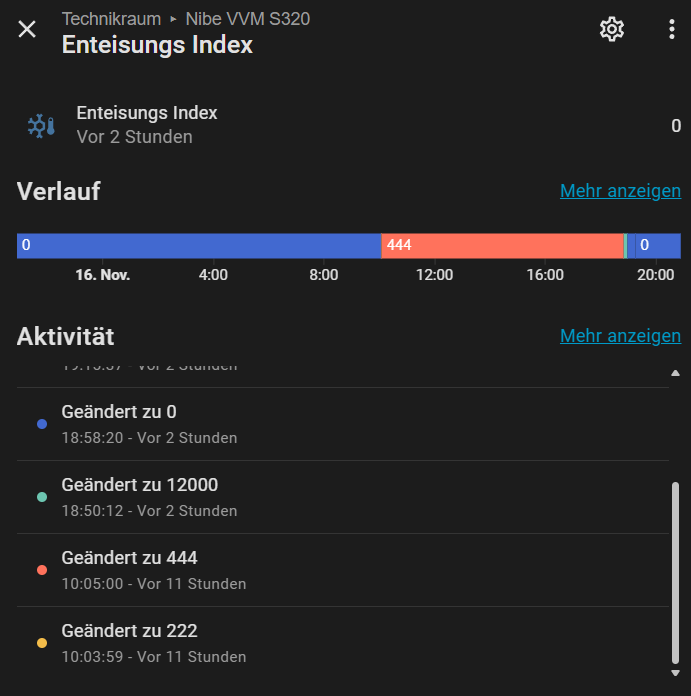Screen dimensions: 691x696
Task: Click the blue dot beside 'Geändert zu 0'
Action: tap(41, 424)
